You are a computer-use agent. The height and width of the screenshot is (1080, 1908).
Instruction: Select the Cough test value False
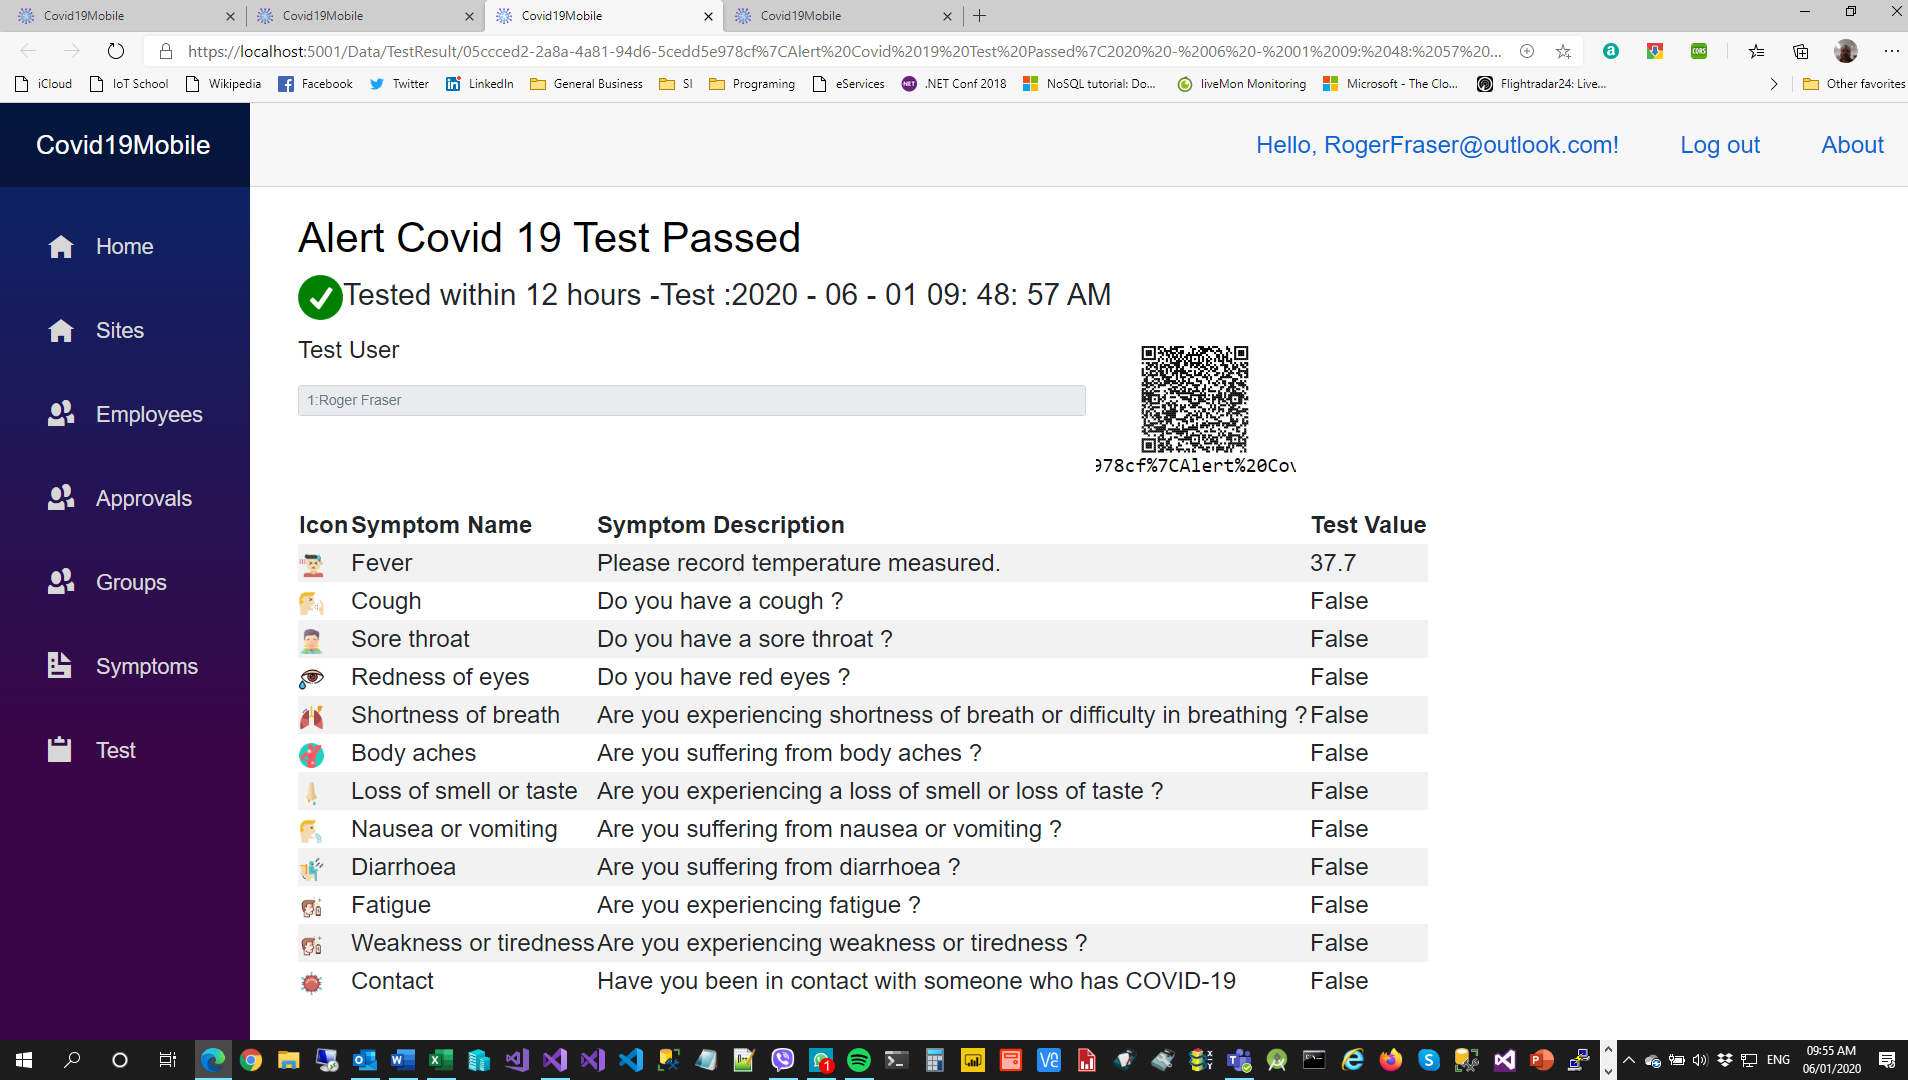[1339, 601]
